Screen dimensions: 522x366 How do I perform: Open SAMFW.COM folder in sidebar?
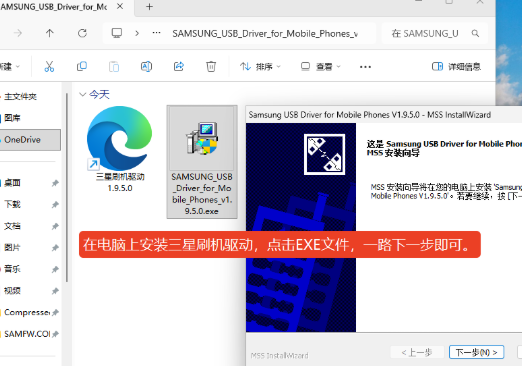pos(27,334)
